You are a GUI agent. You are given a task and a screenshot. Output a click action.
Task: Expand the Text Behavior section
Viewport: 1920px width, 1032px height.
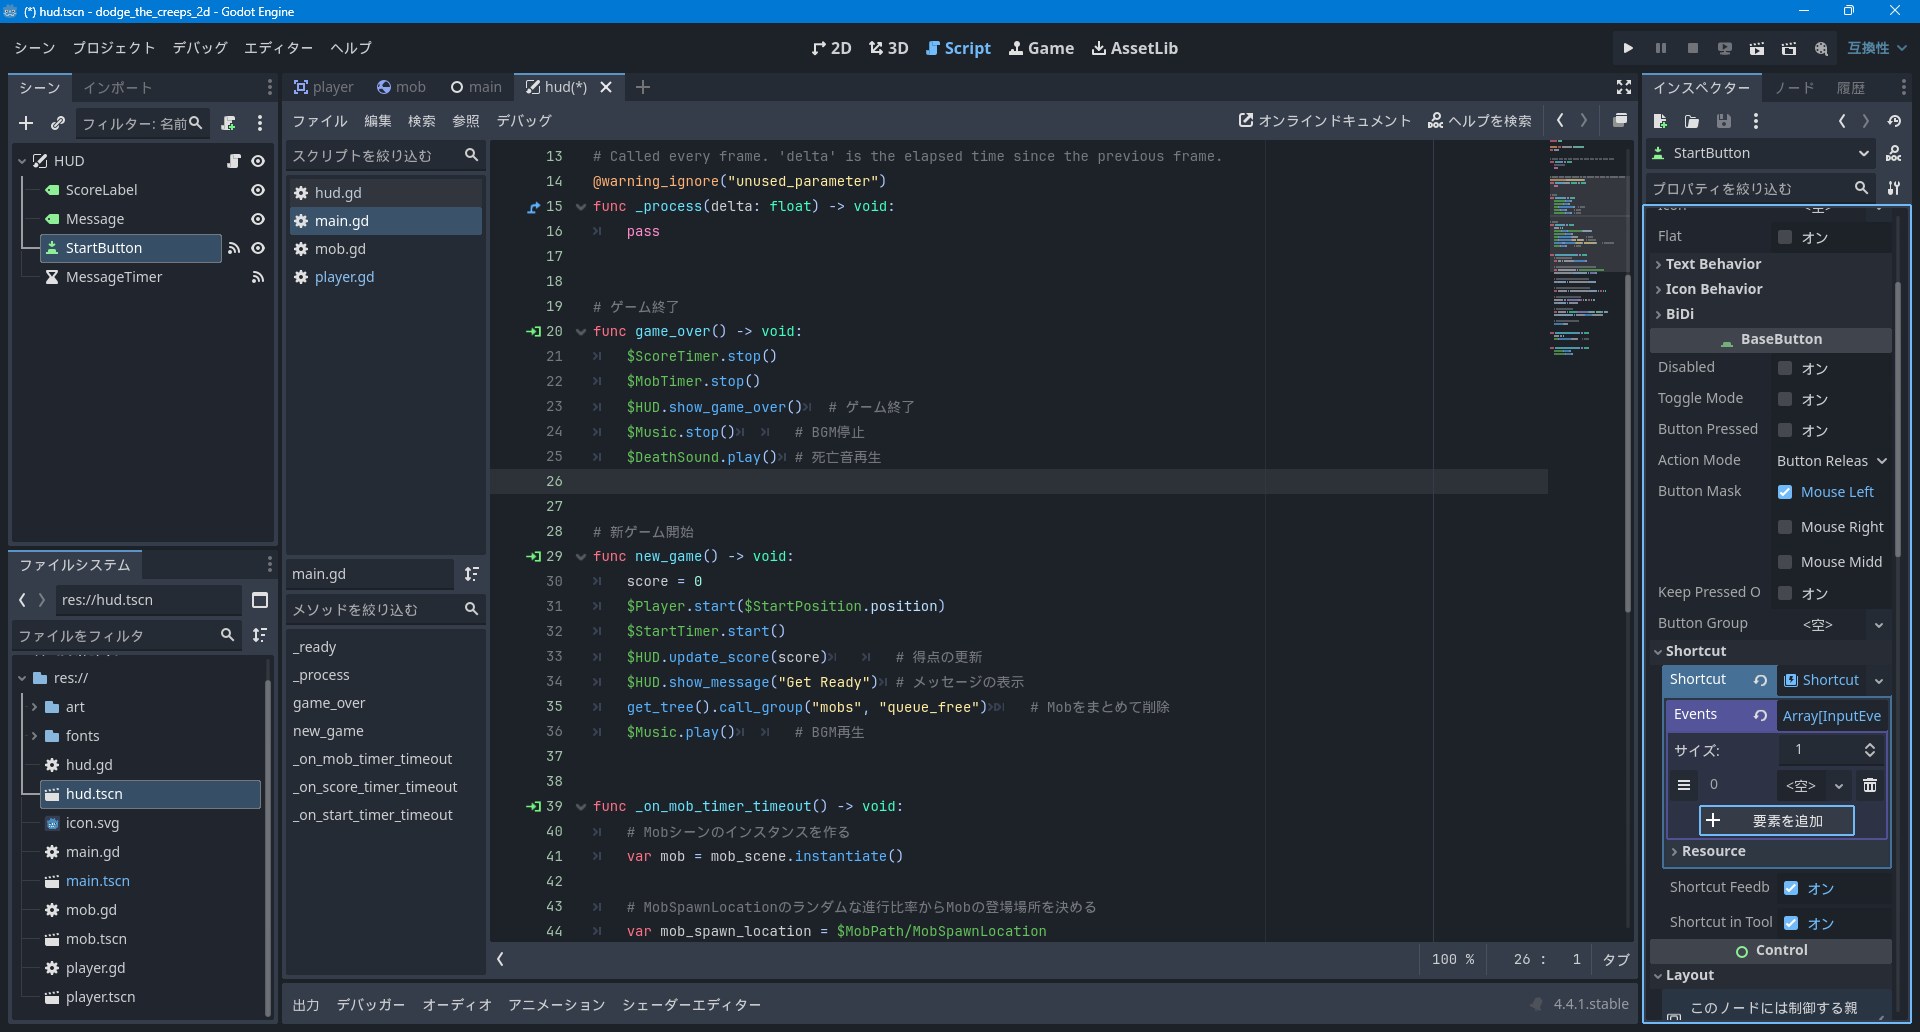pyautogui.click(x=1713, y=264)
